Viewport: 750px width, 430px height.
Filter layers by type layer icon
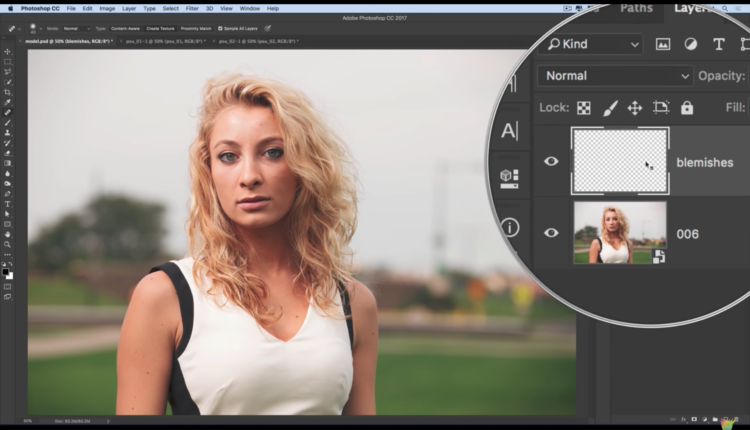point(718,44)
